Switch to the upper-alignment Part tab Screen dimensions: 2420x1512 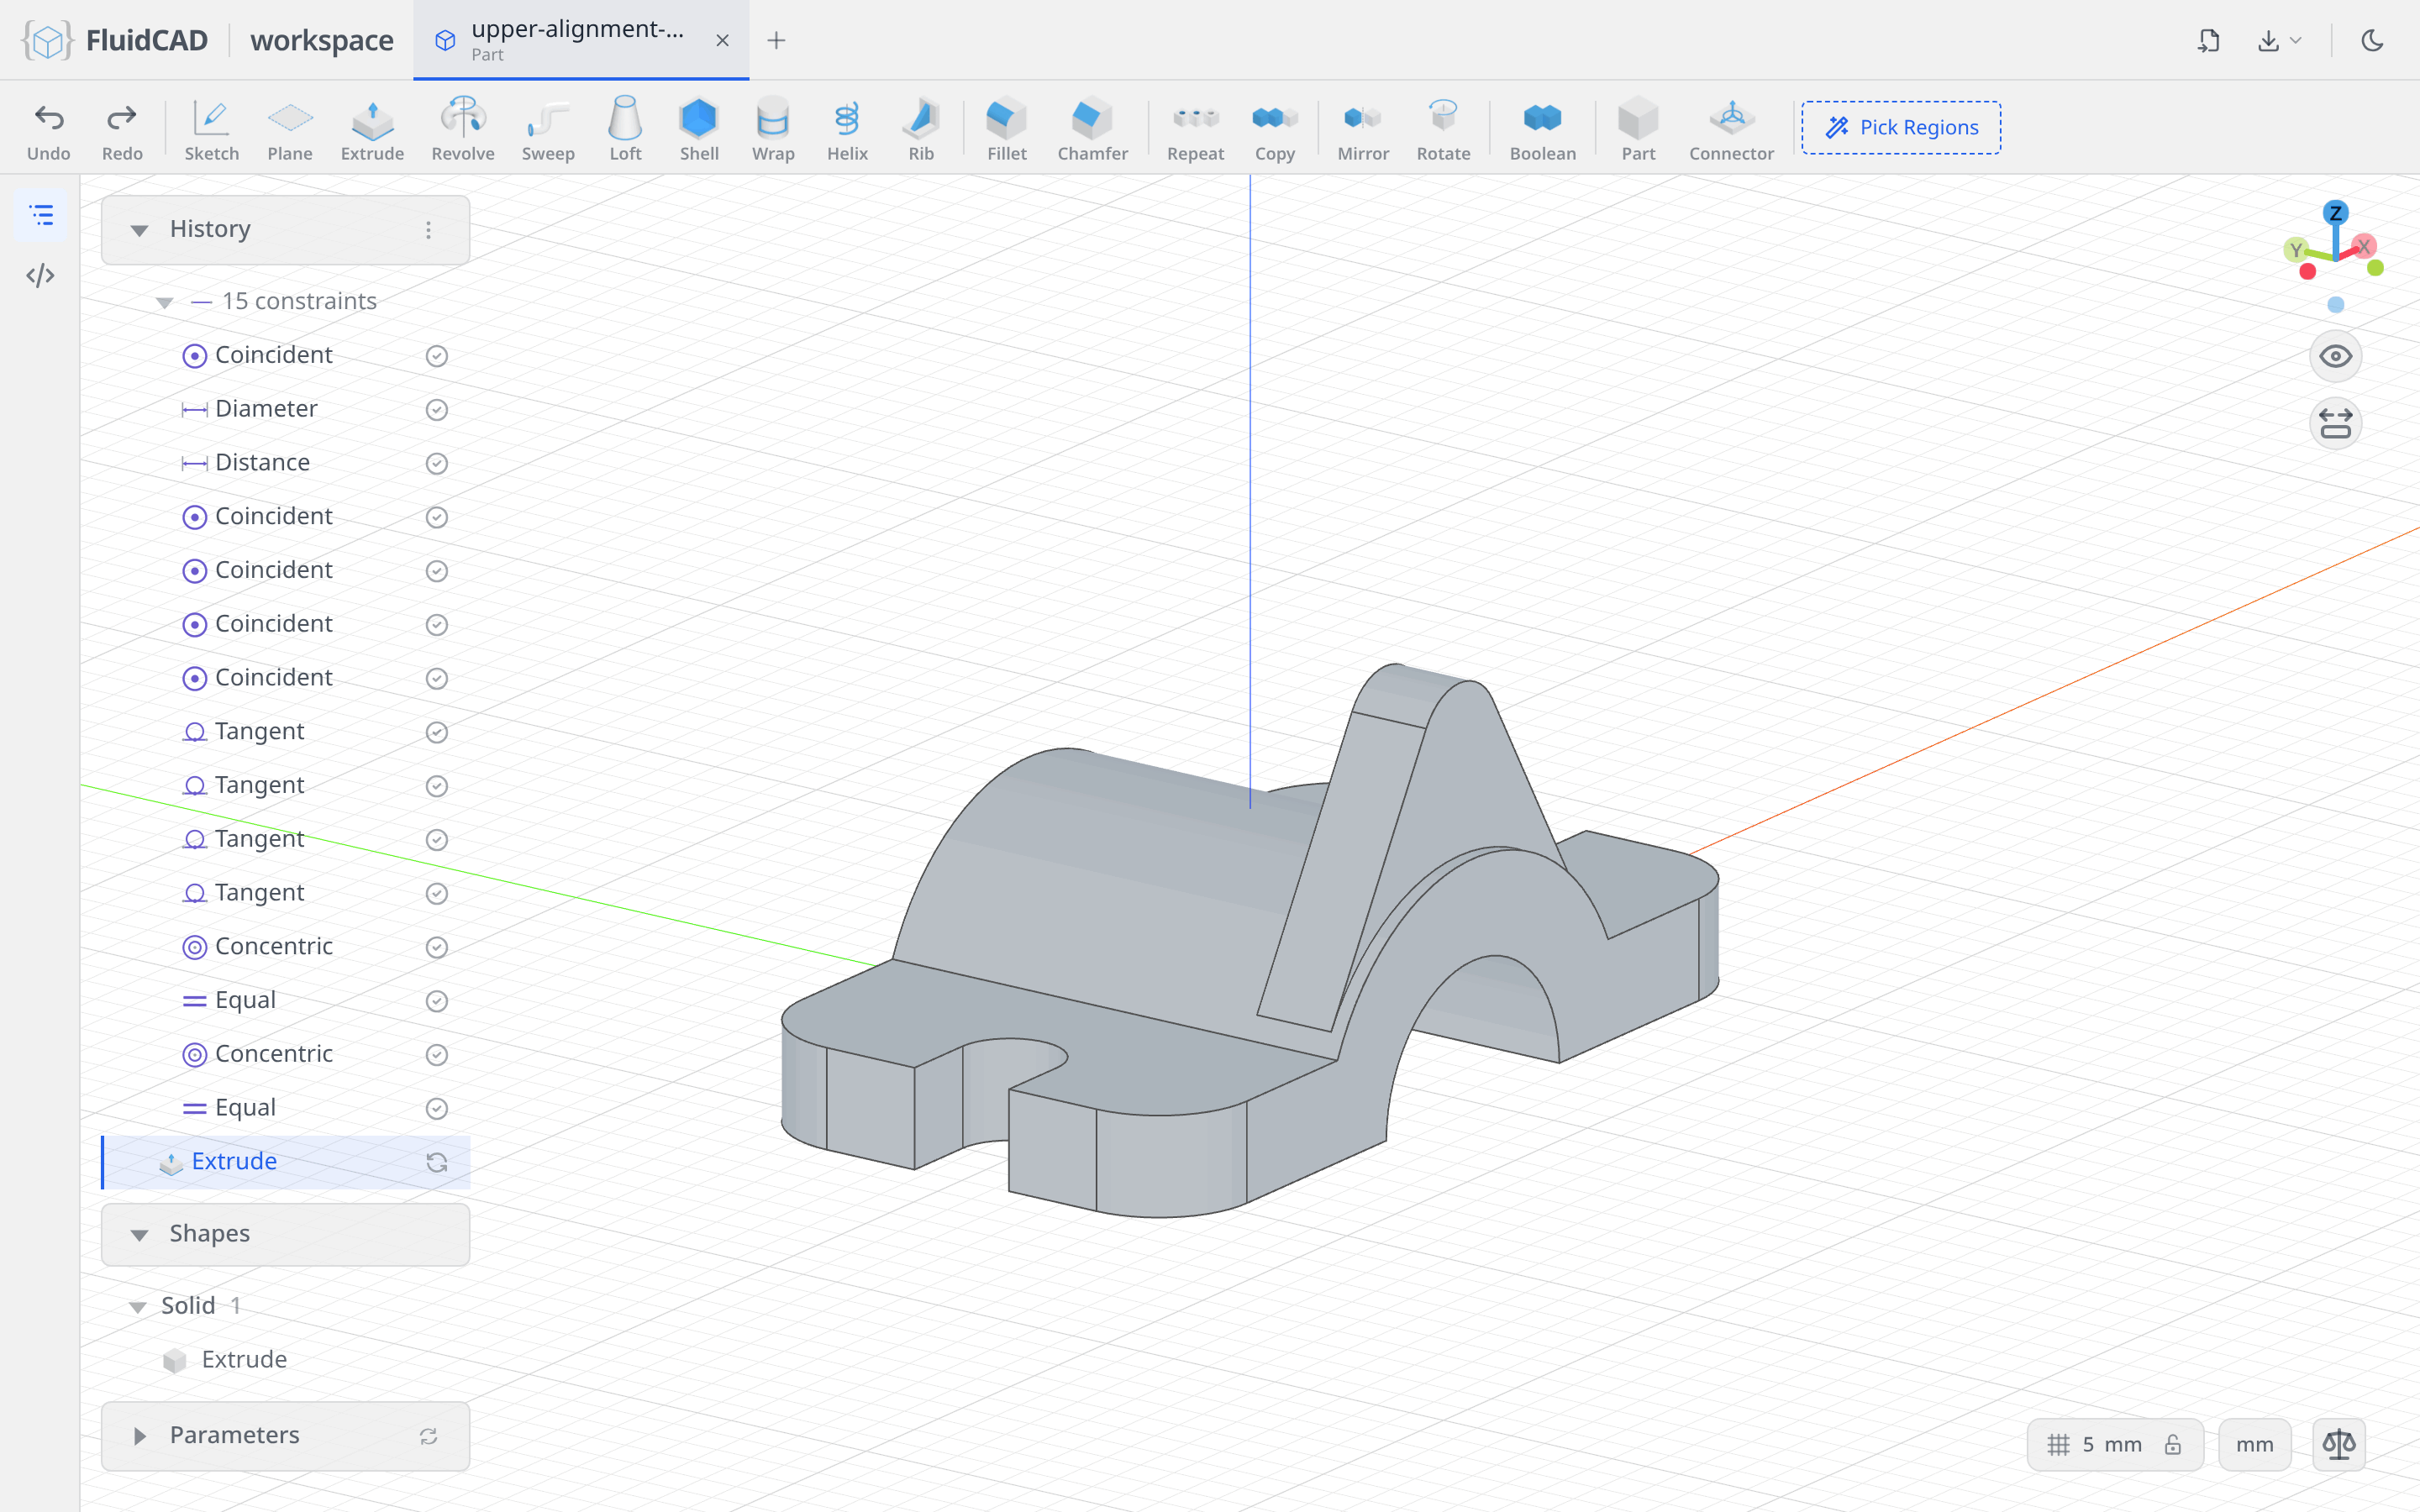pyautogui.click(x=581, y=40)
